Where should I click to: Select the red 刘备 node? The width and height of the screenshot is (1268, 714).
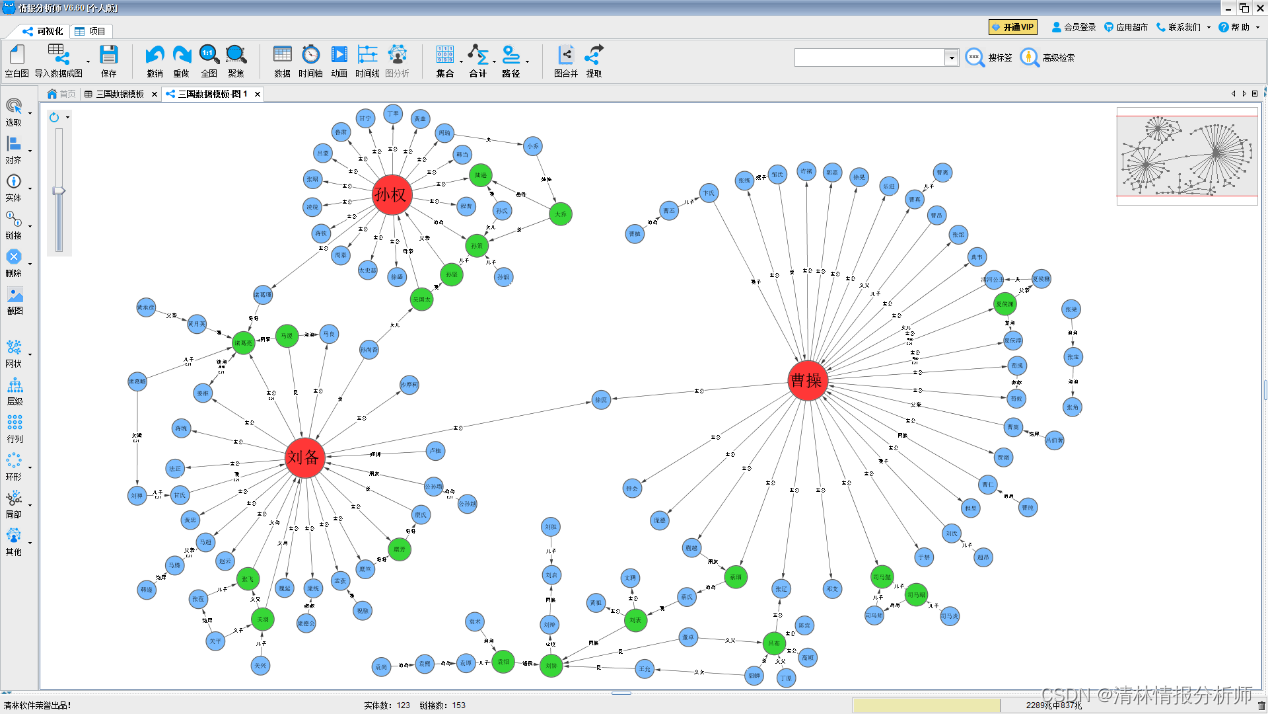(304, 457)
